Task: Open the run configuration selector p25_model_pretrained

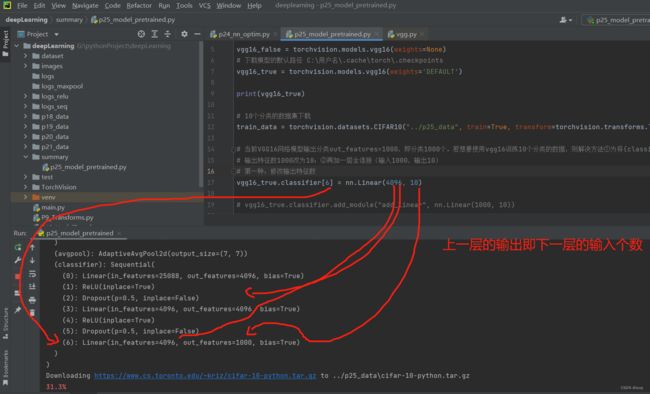Action: click(617, 19)
